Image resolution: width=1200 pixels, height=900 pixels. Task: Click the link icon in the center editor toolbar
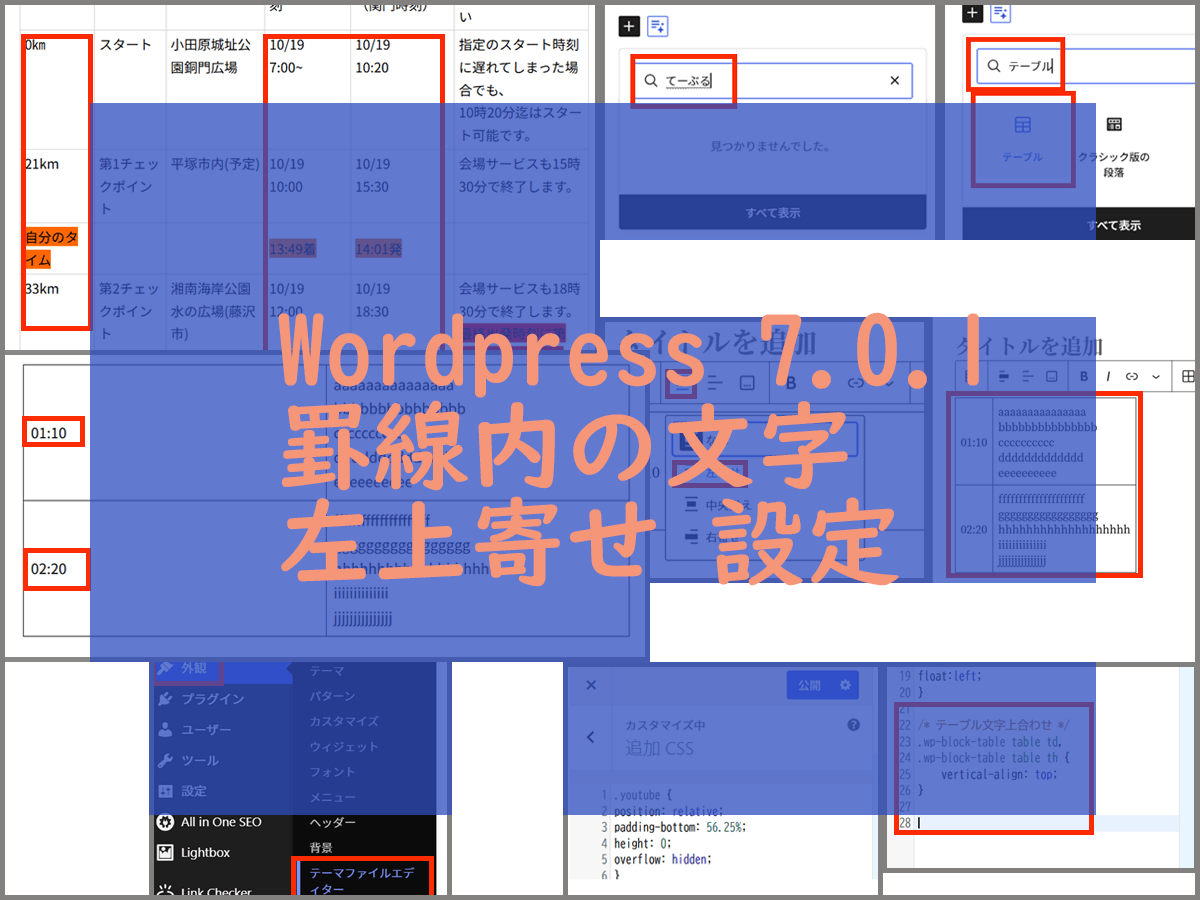[x=855, y=383]
